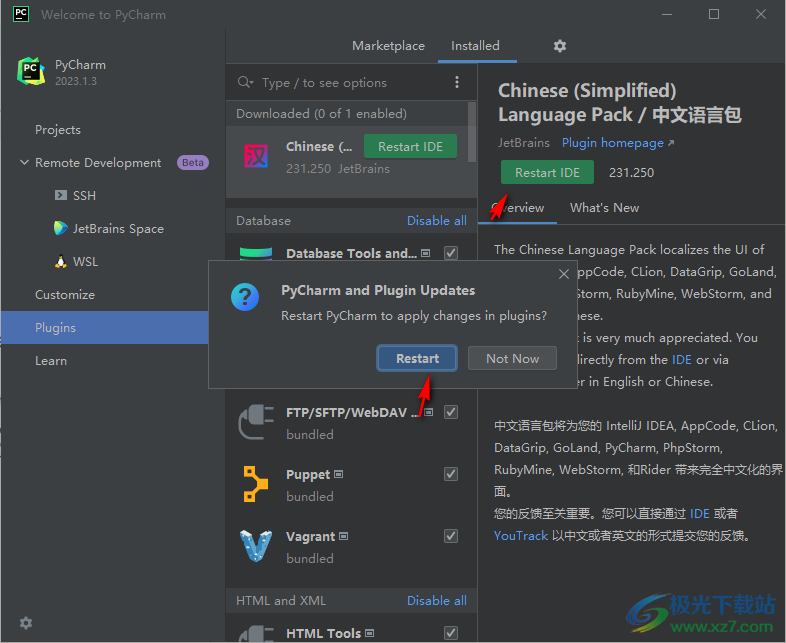
Task: Click Not Now in the dialog
Action: point(512,358)
